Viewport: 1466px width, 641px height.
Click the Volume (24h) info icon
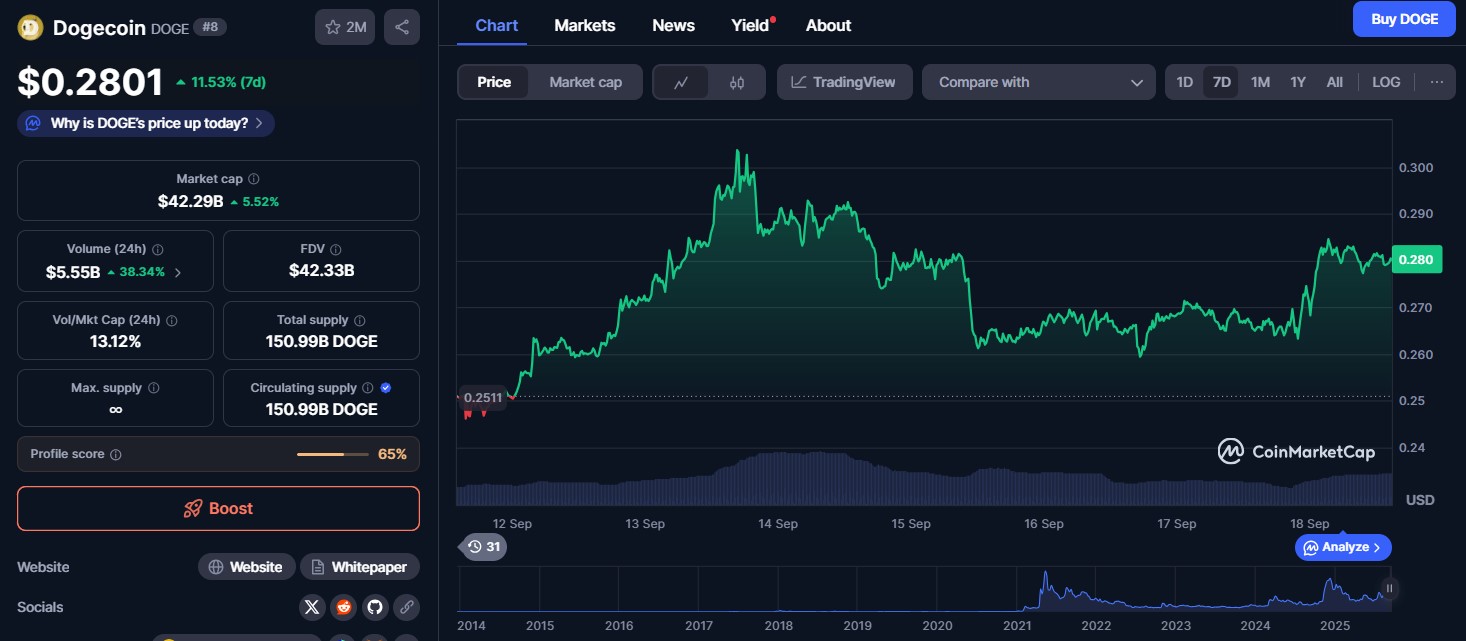[158, 249]
